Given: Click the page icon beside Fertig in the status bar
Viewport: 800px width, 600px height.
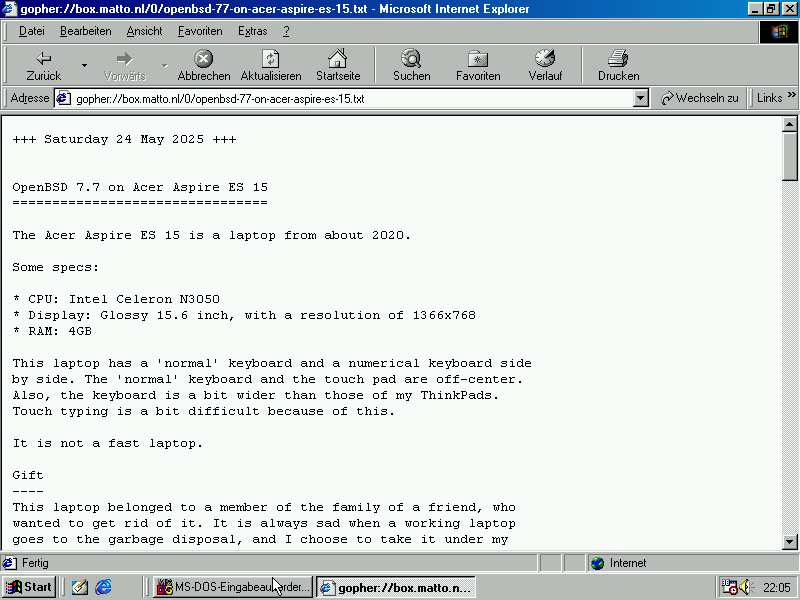Looking at the screenshot, I should pos(9,563).
